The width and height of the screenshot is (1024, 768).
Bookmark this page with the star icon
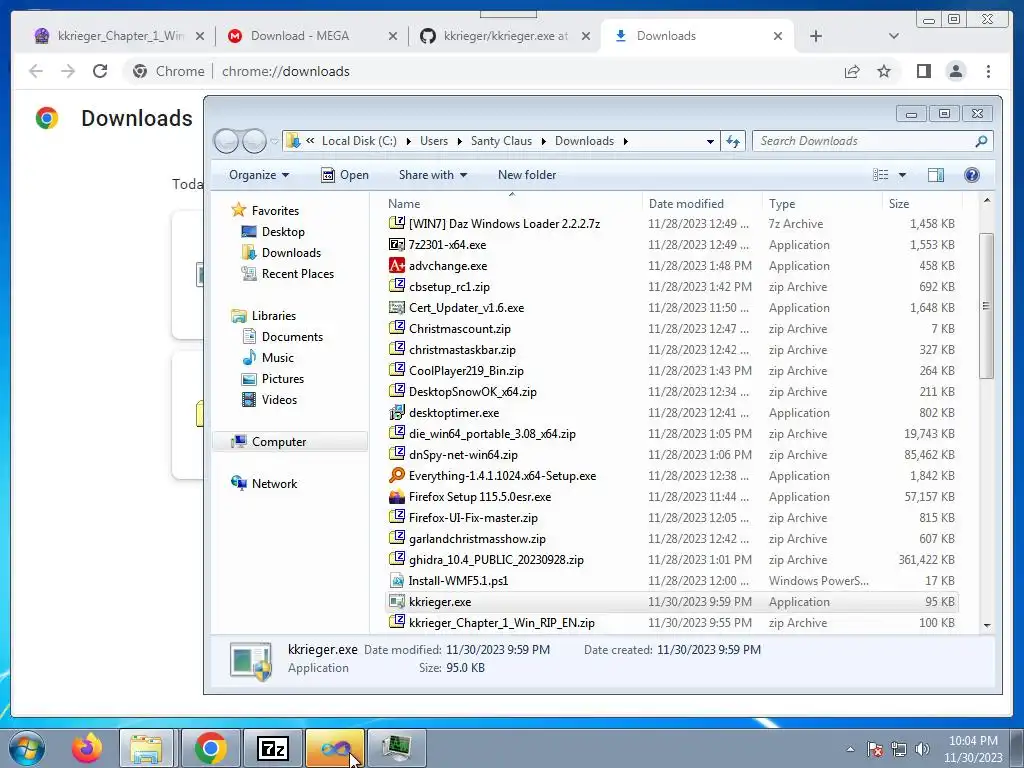pos(884,71)
